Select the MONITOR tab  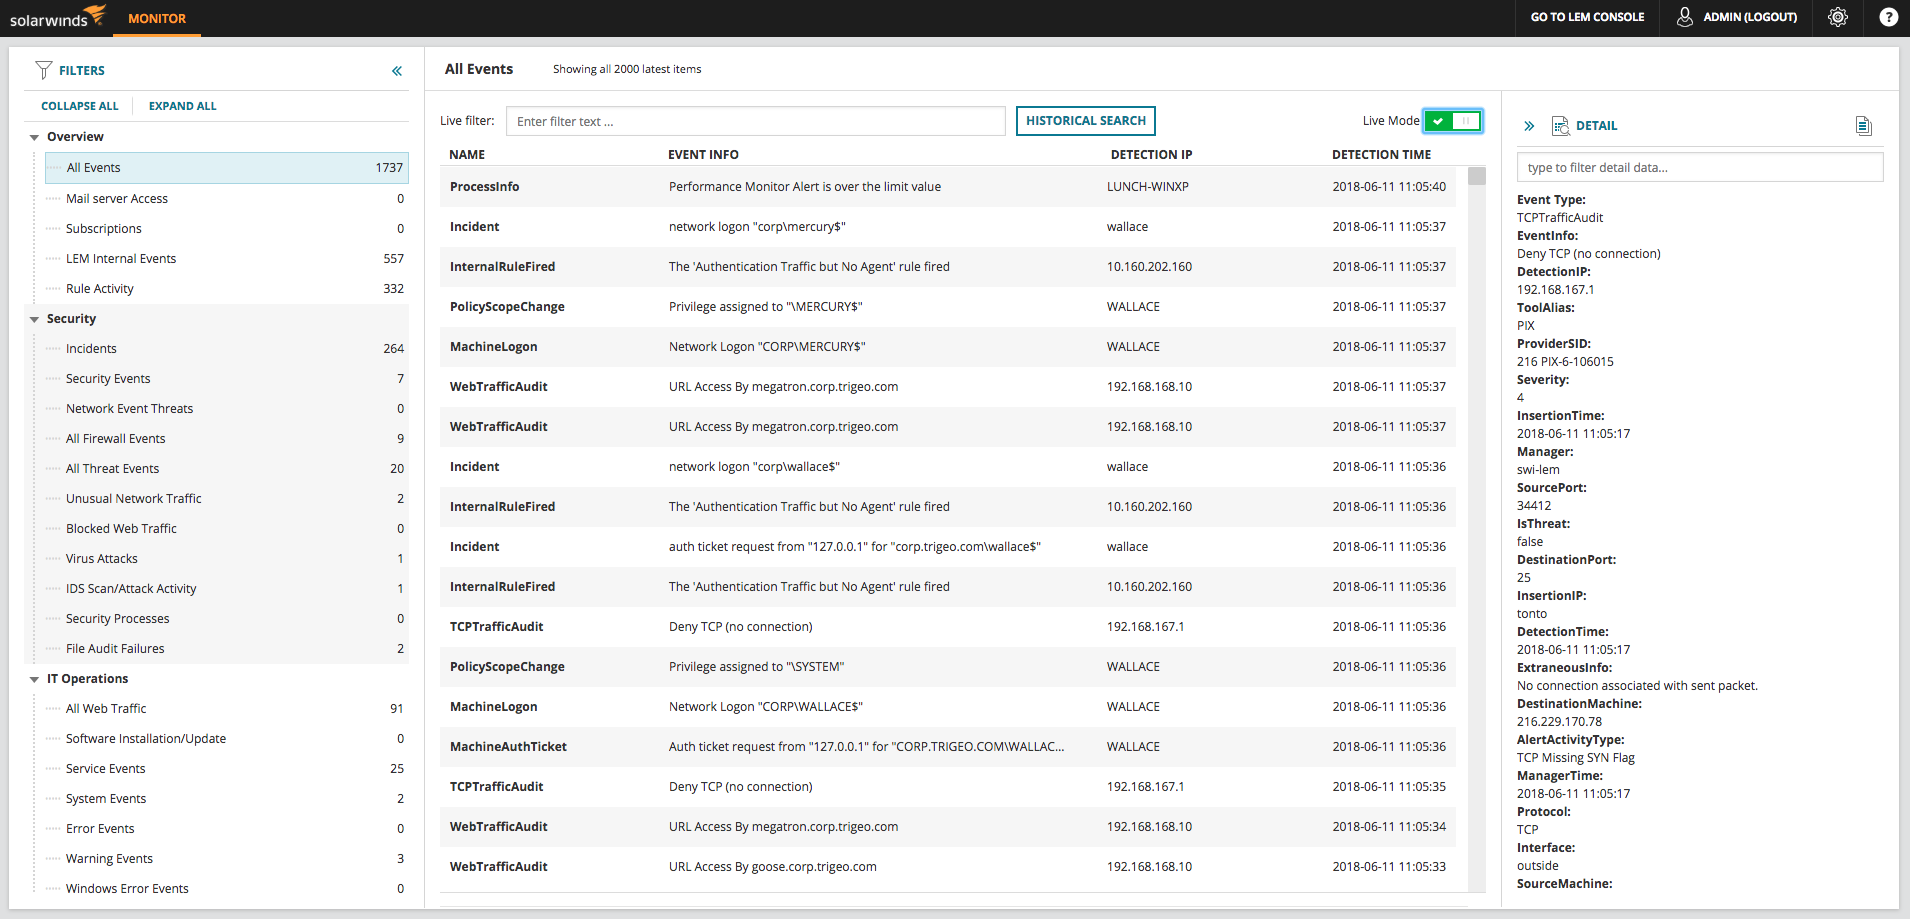click(156, 17)
